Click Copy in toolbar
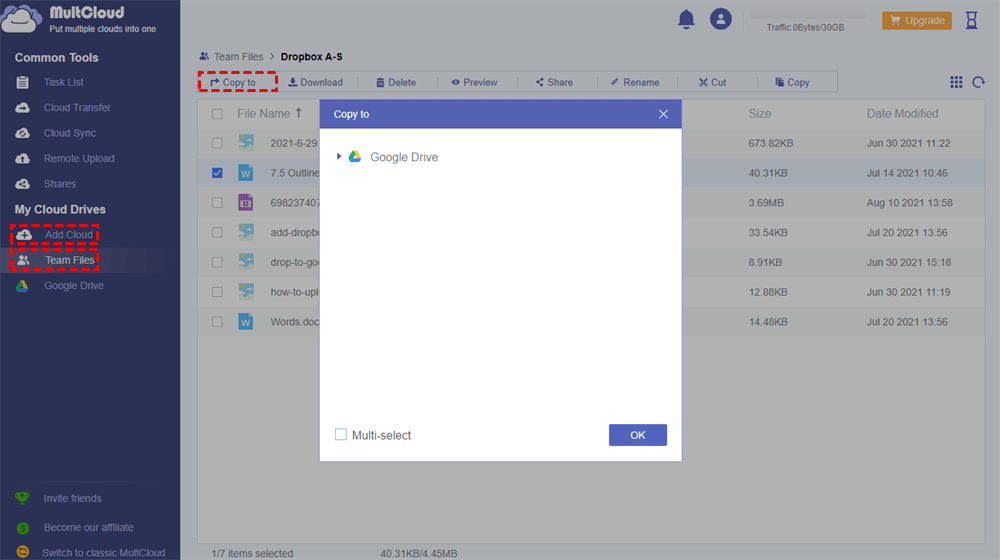Screen dimensions: 1000x560 click(792, 82)
